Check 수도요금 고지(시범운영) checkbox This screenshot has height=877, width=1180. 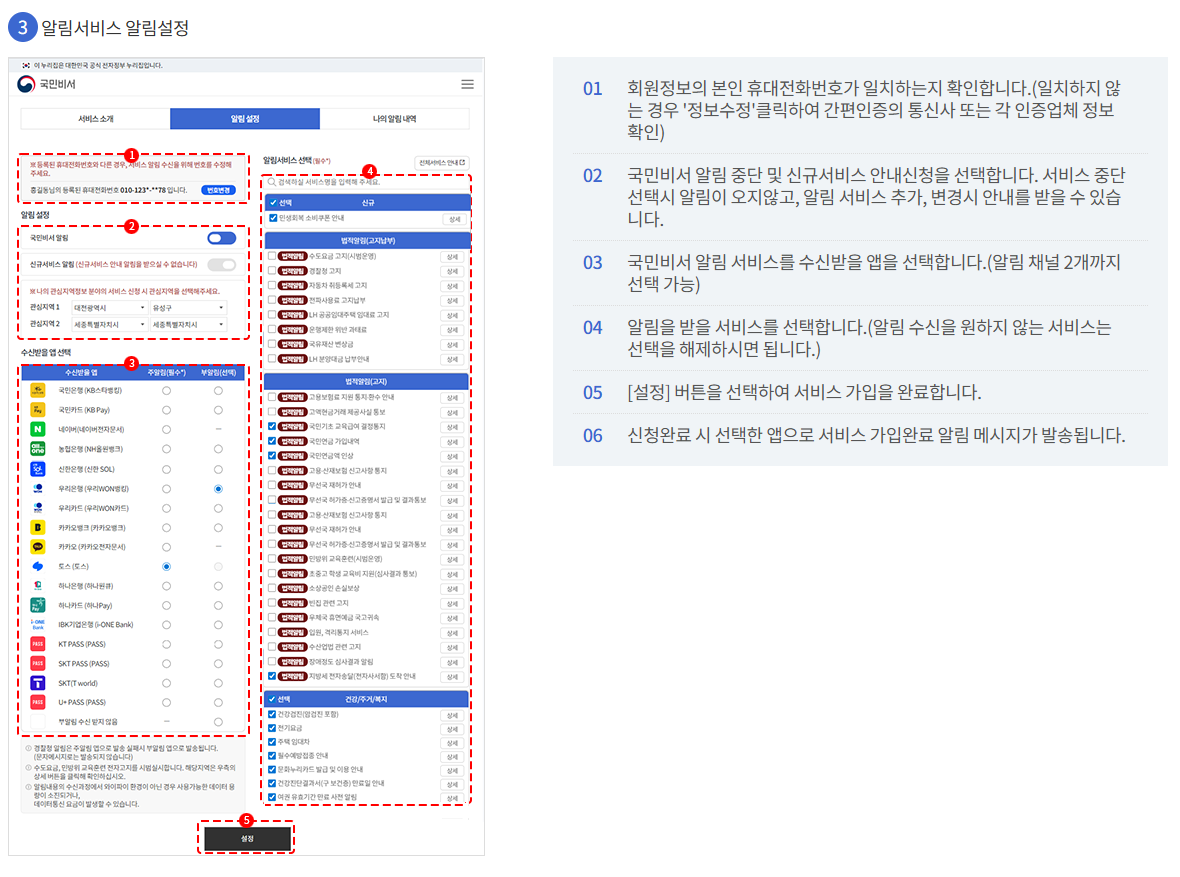[x=272, y=256]
